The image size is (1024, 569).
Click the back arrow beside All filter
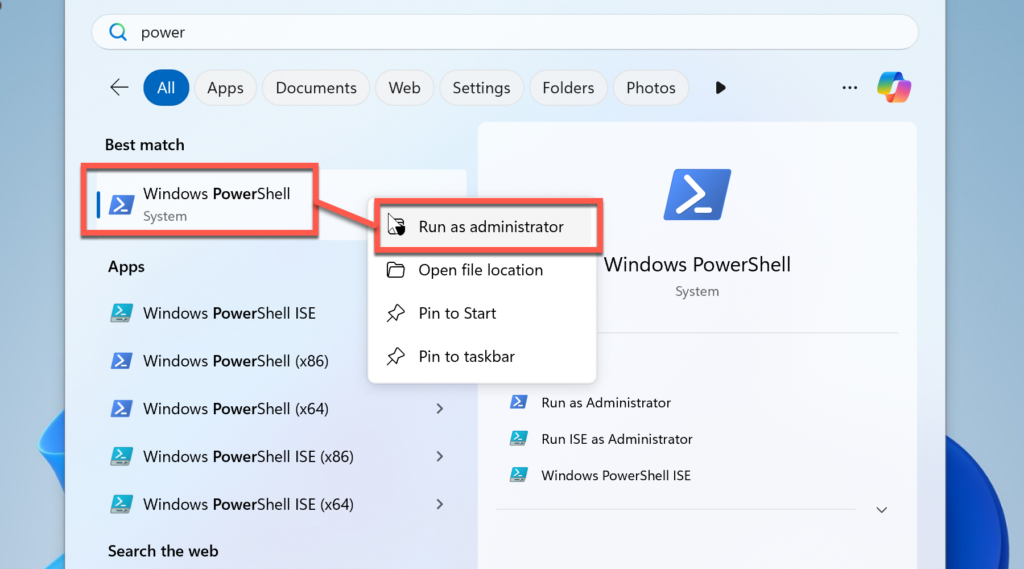tap(119, 88)
